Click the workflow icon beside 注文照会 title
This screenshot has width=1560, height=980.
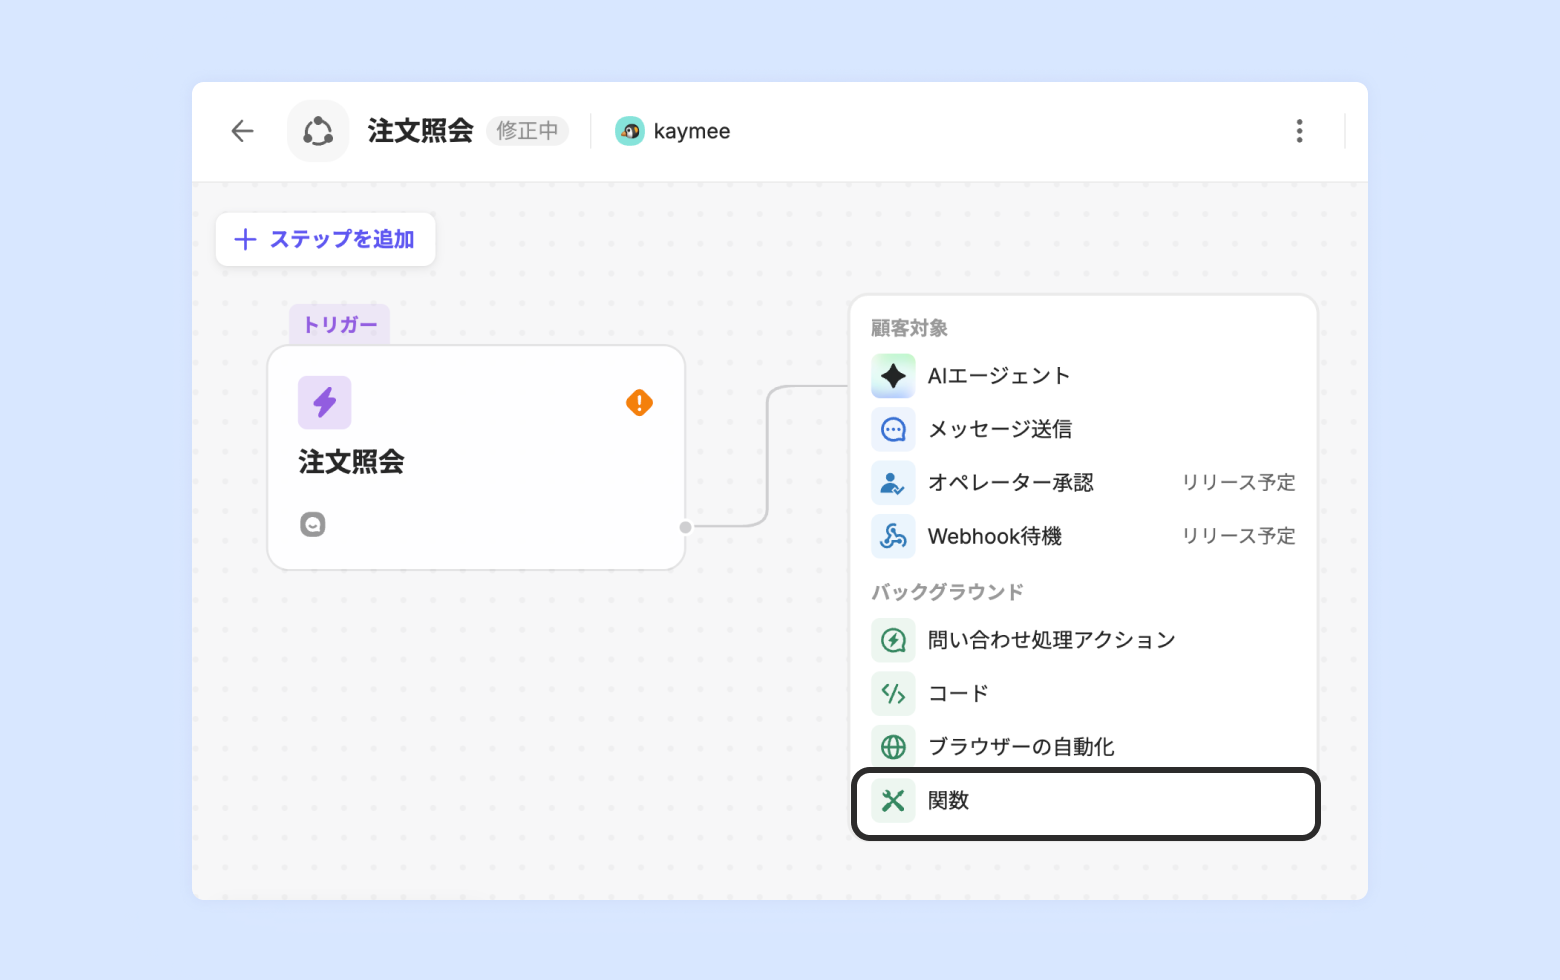(318, 131)
